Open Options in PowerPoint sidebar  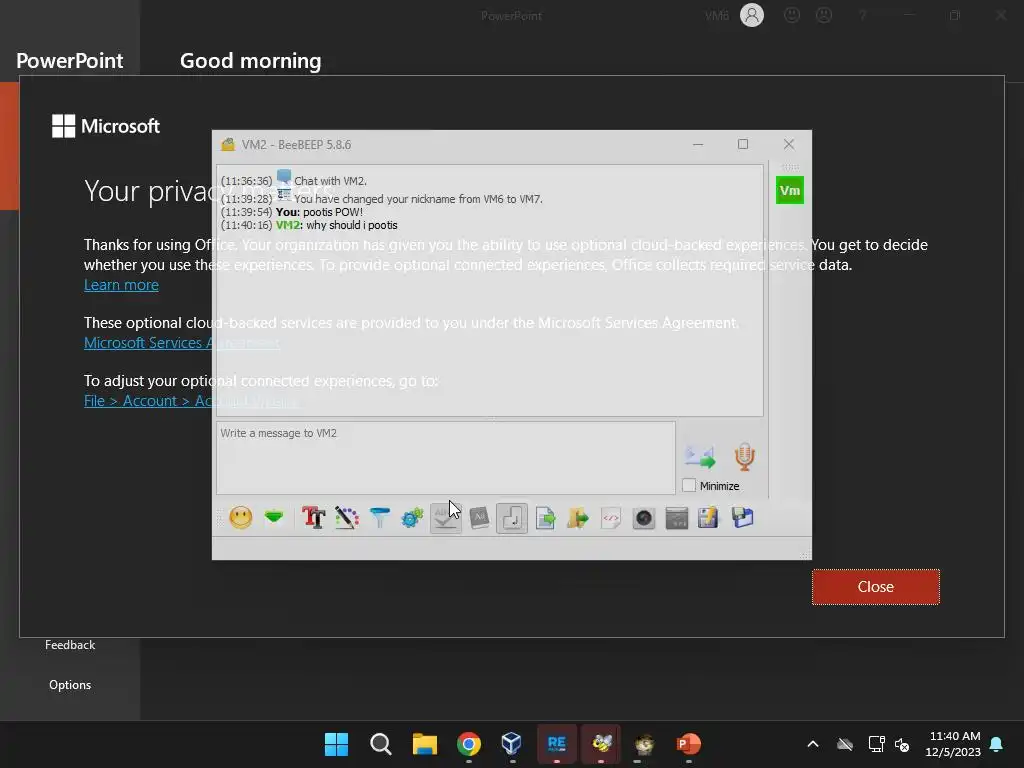(x=70, y=685)
